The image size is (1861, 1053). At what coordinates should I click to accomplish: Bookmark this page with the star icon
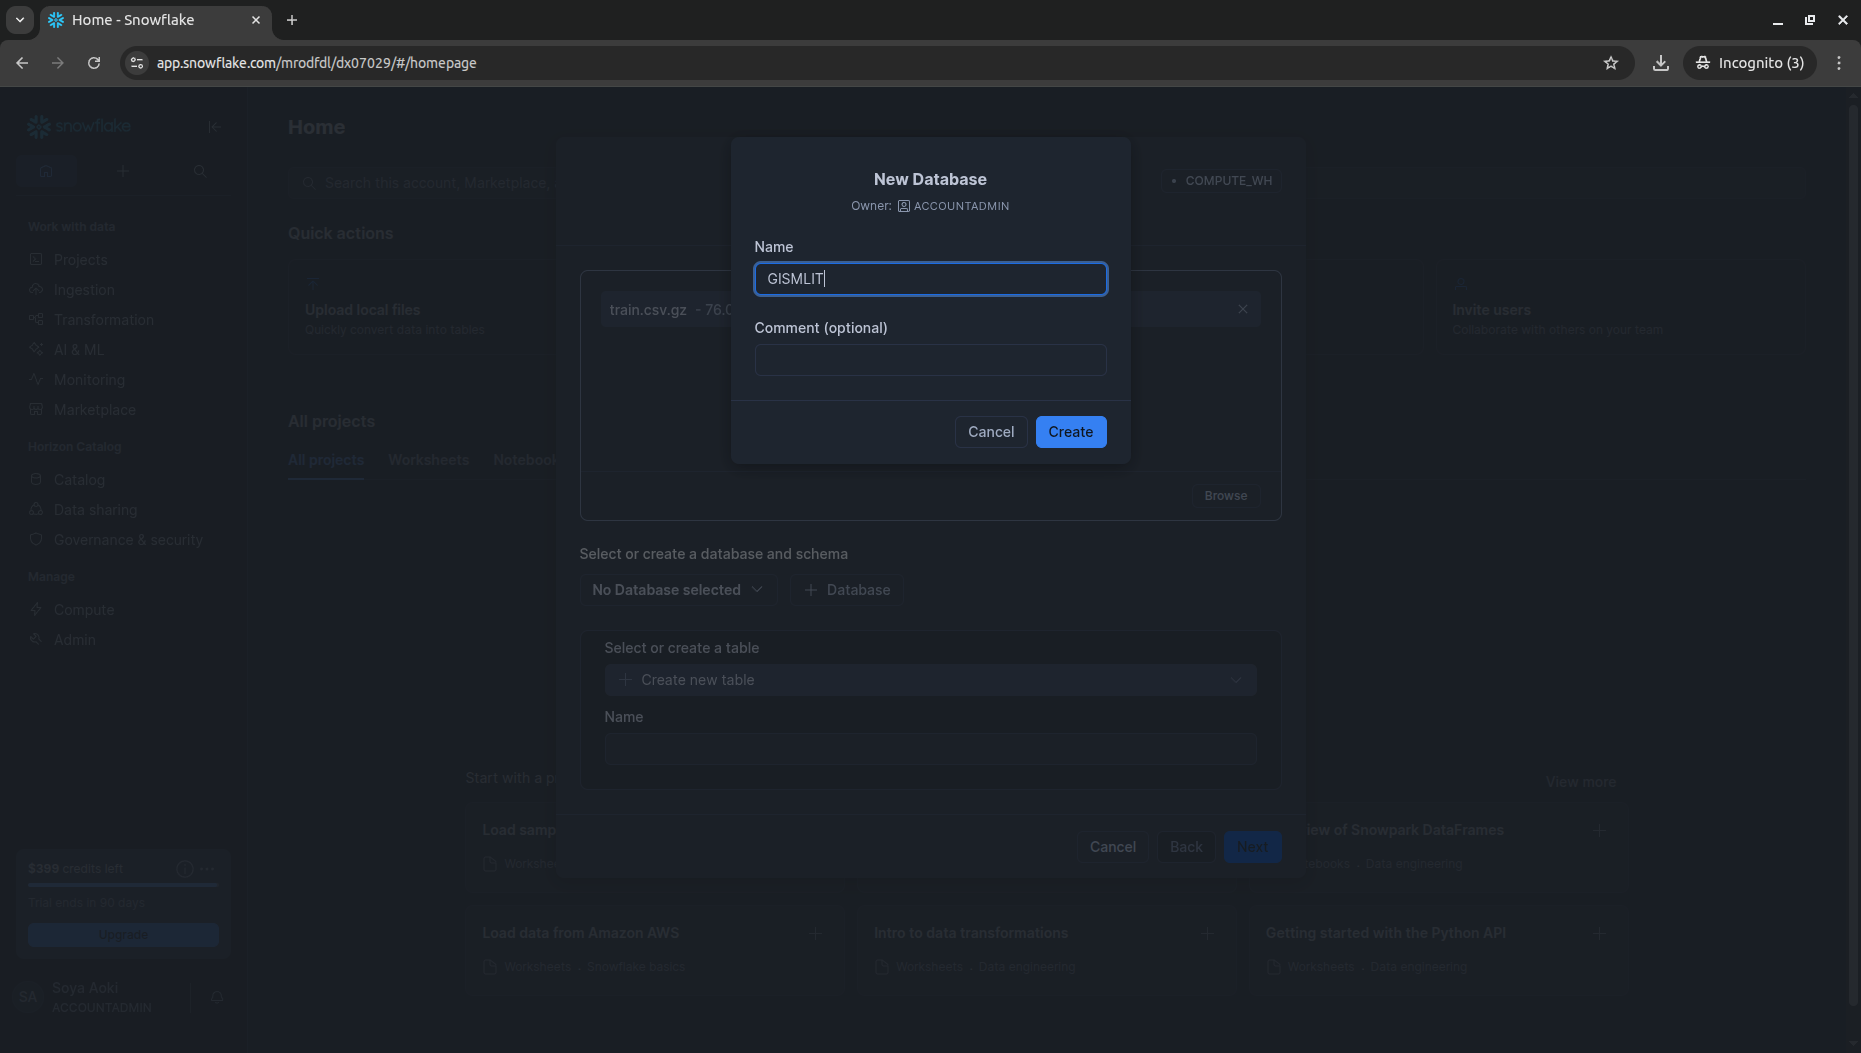[x=1610, y=63]
